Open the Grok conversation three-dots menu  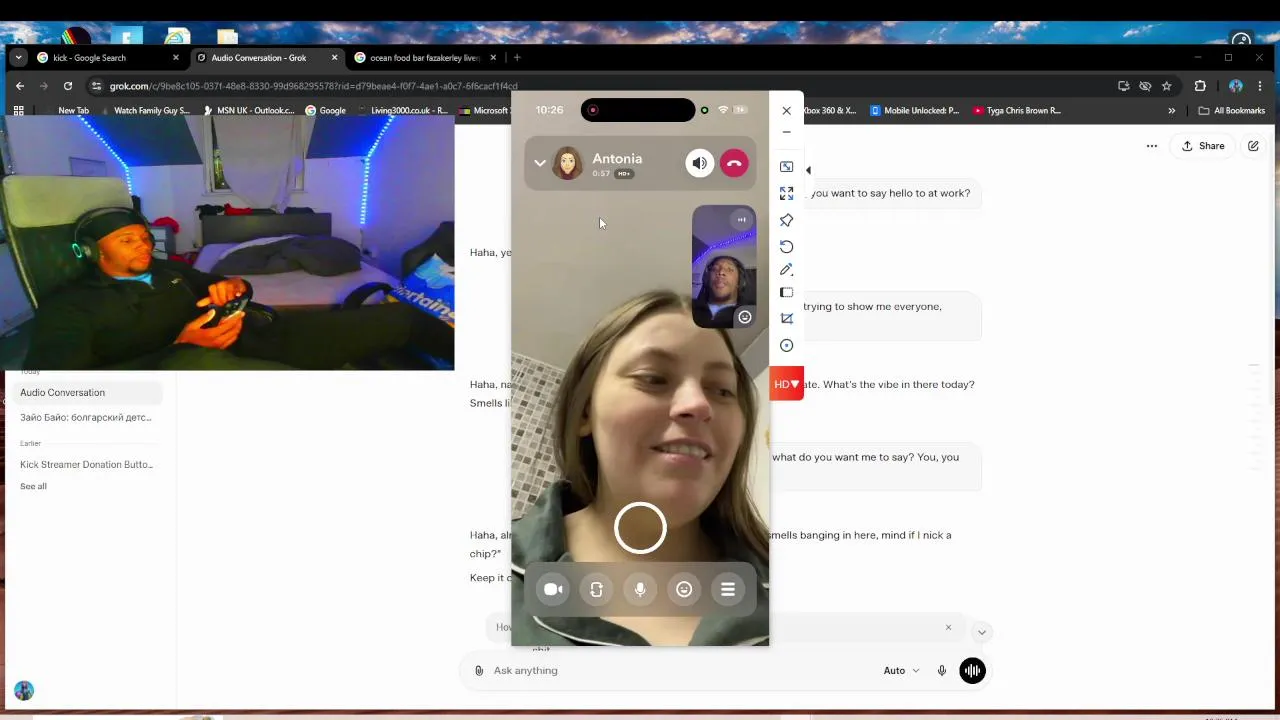(x=1152, y=146)
